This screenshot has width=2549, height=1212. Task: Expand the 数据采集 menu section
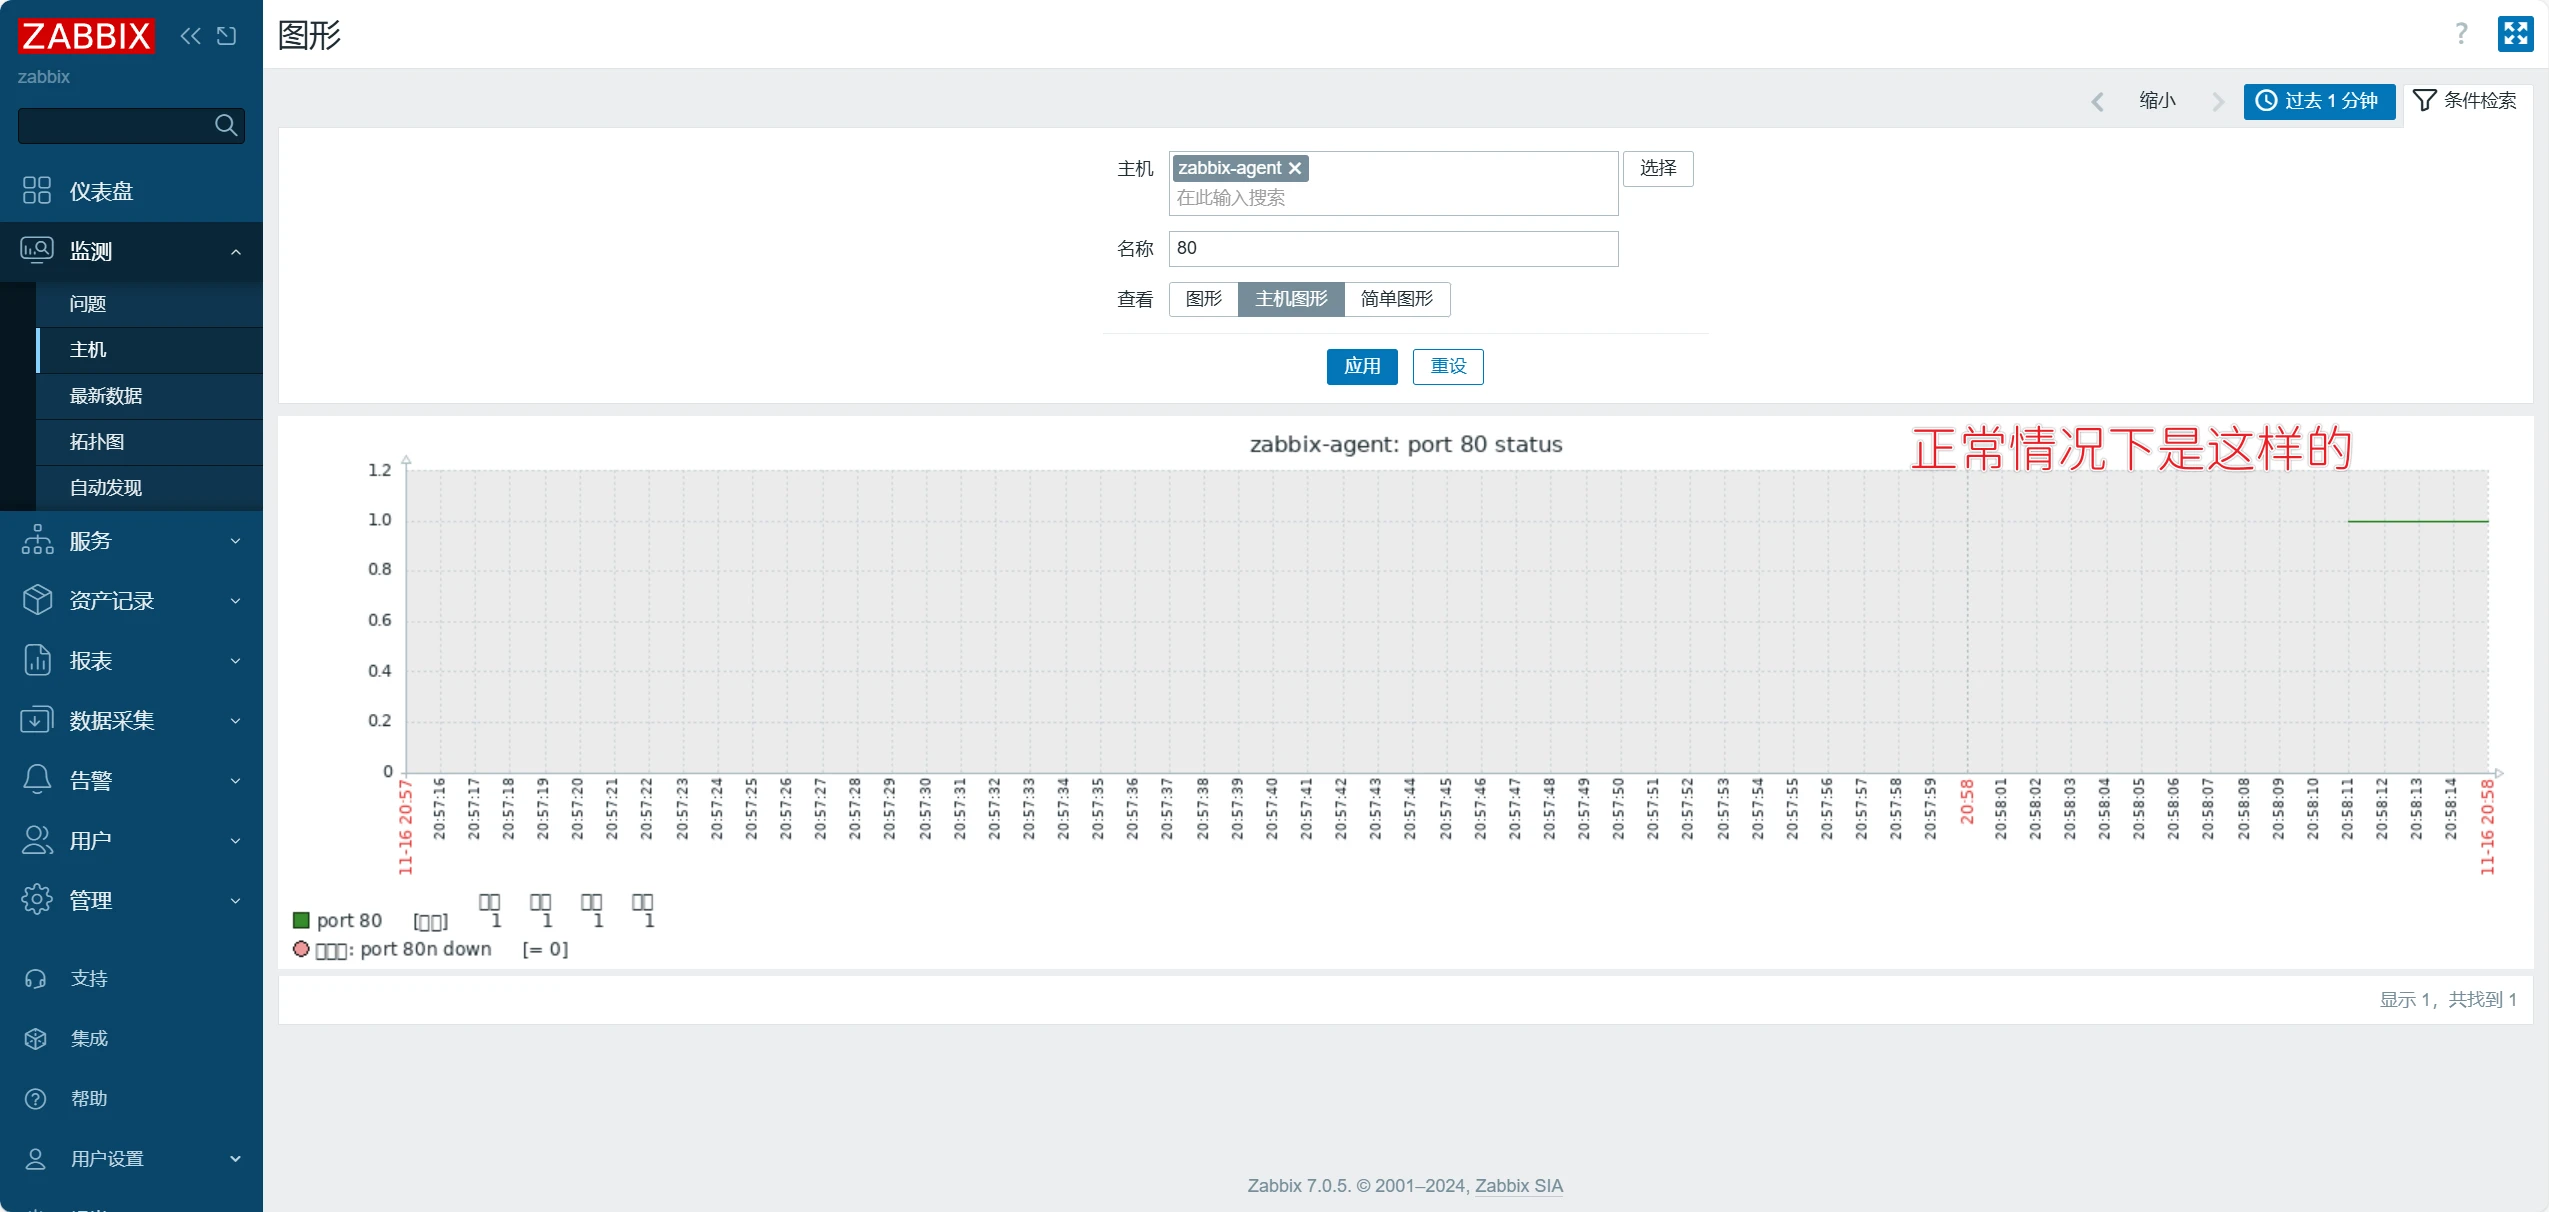coord(131,721)
